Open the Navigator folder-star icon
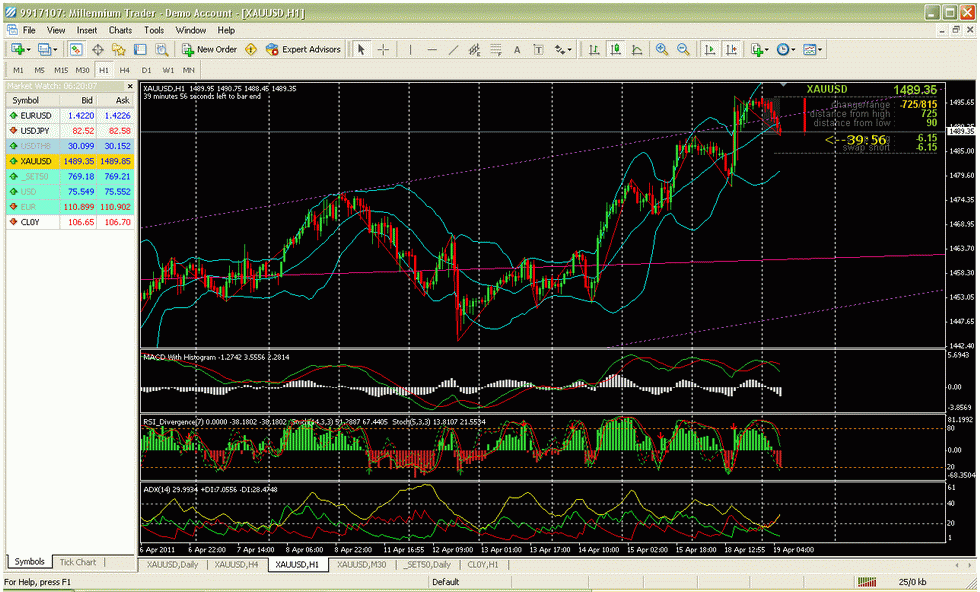 tap(119, 49)
